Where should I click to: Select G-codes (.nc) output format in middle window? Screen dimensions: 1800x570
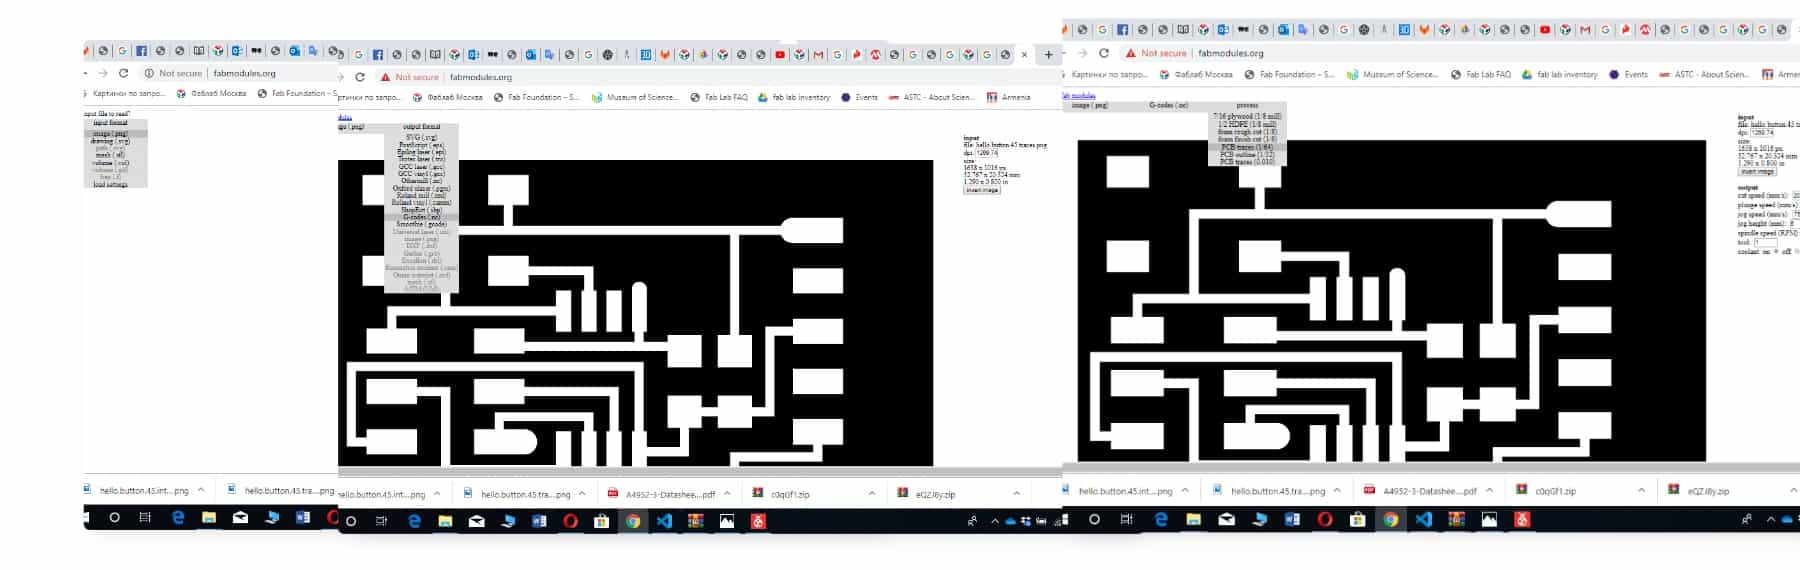click(421, 217)
